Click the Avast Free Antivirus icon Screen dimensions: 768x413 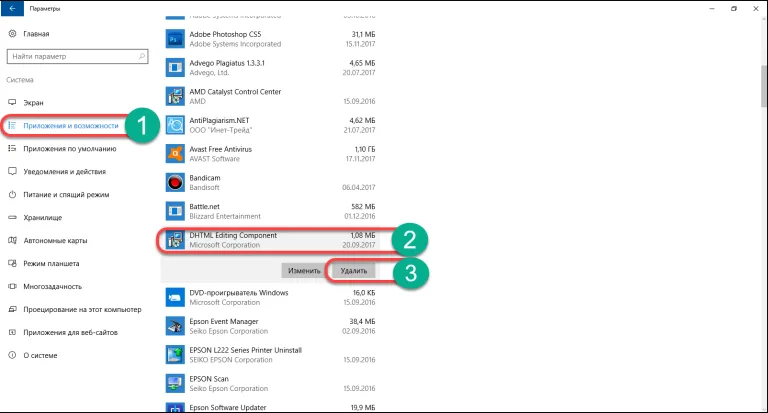point(175,154)
